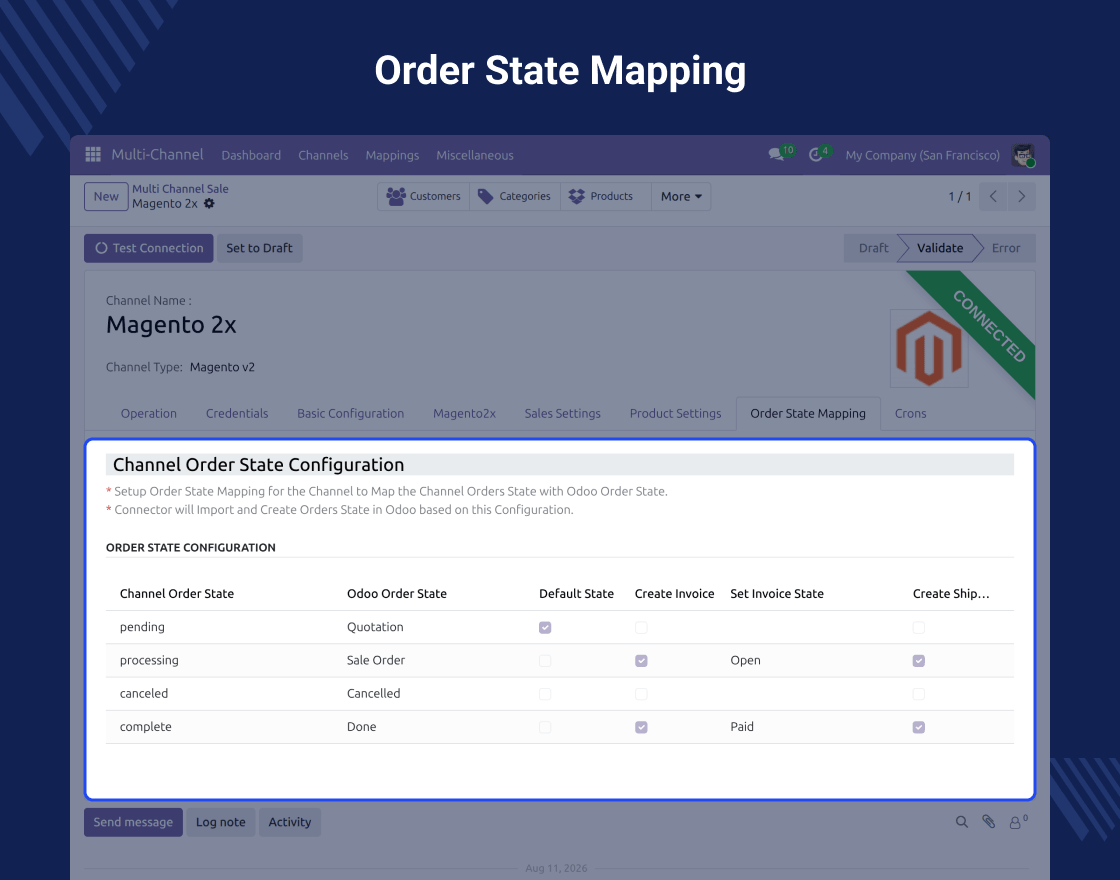Open the Channels menu
The image size is (1120, 880).
323,155
